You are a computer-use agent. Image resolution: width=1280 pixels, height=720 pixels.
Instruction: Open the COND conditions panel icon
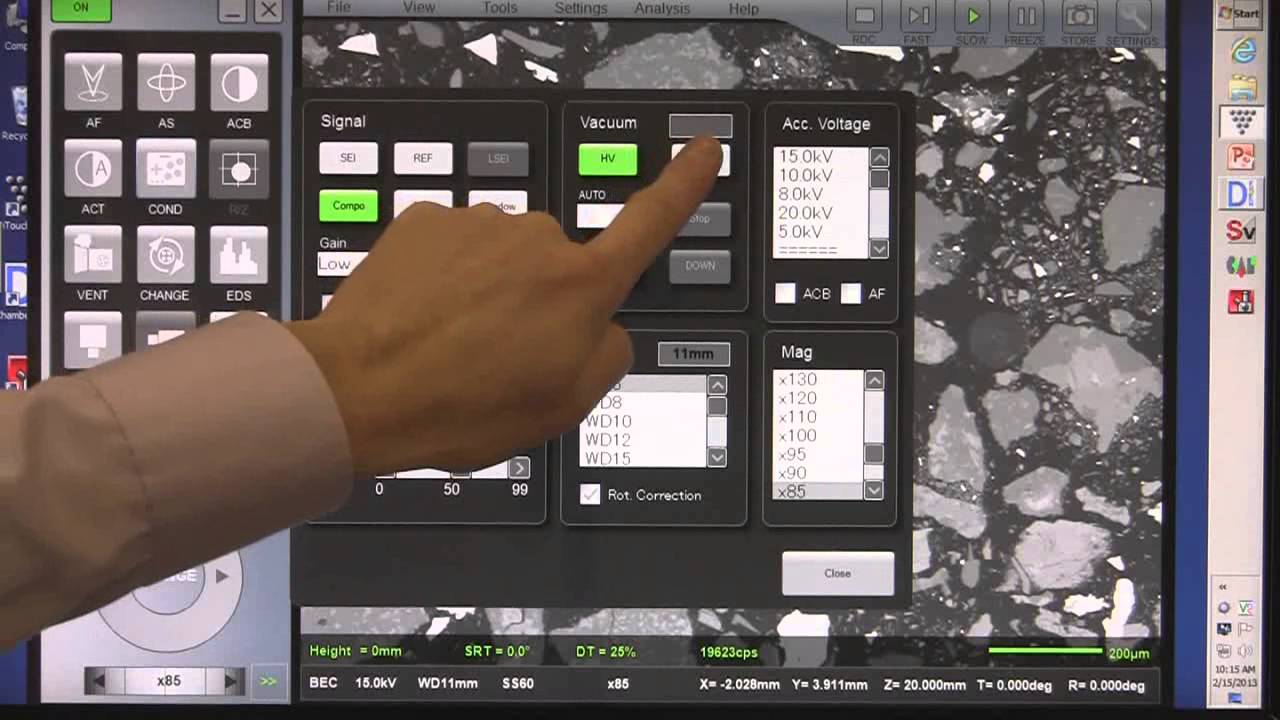(166, 168)
